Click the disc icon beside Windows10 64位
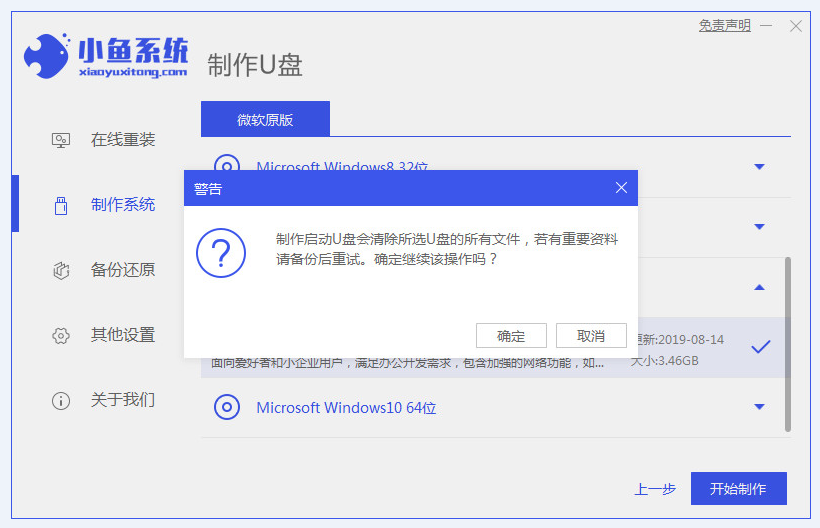This screenshot has width=820, height=528. click(x=227, y=407)
